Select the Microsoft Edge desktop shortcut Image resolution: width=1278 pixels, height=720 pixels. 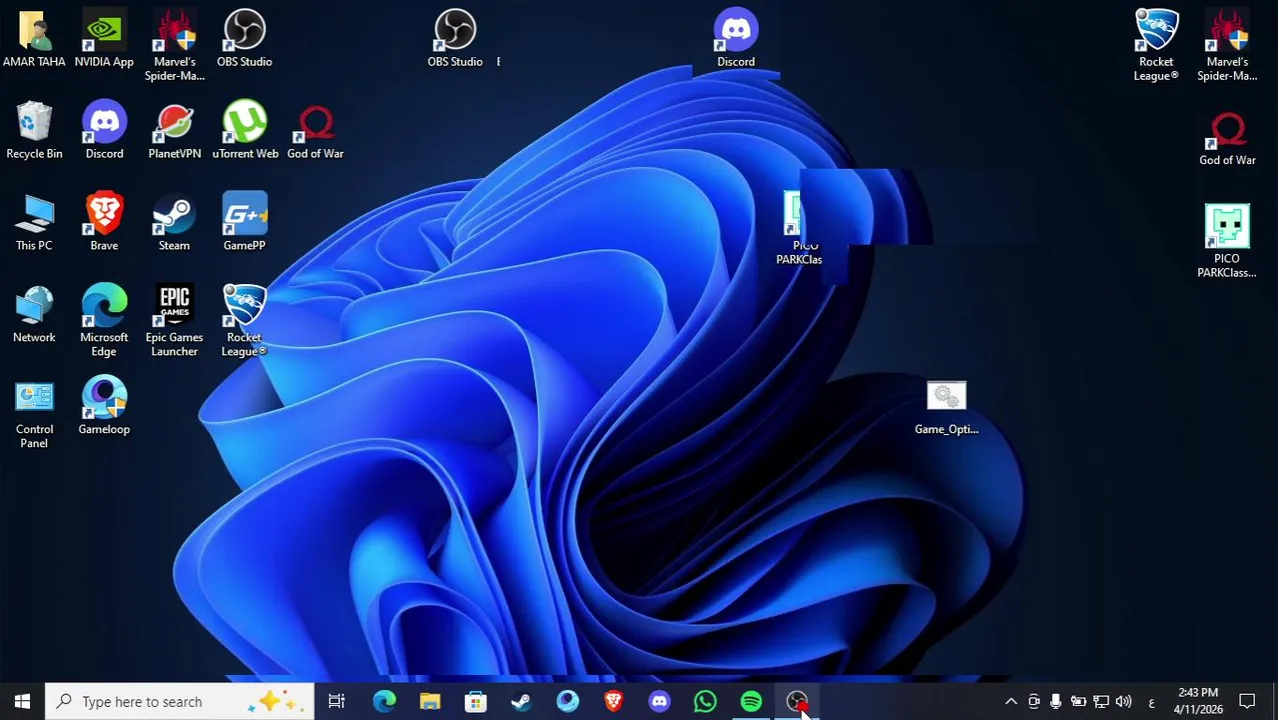click(104, 322)
